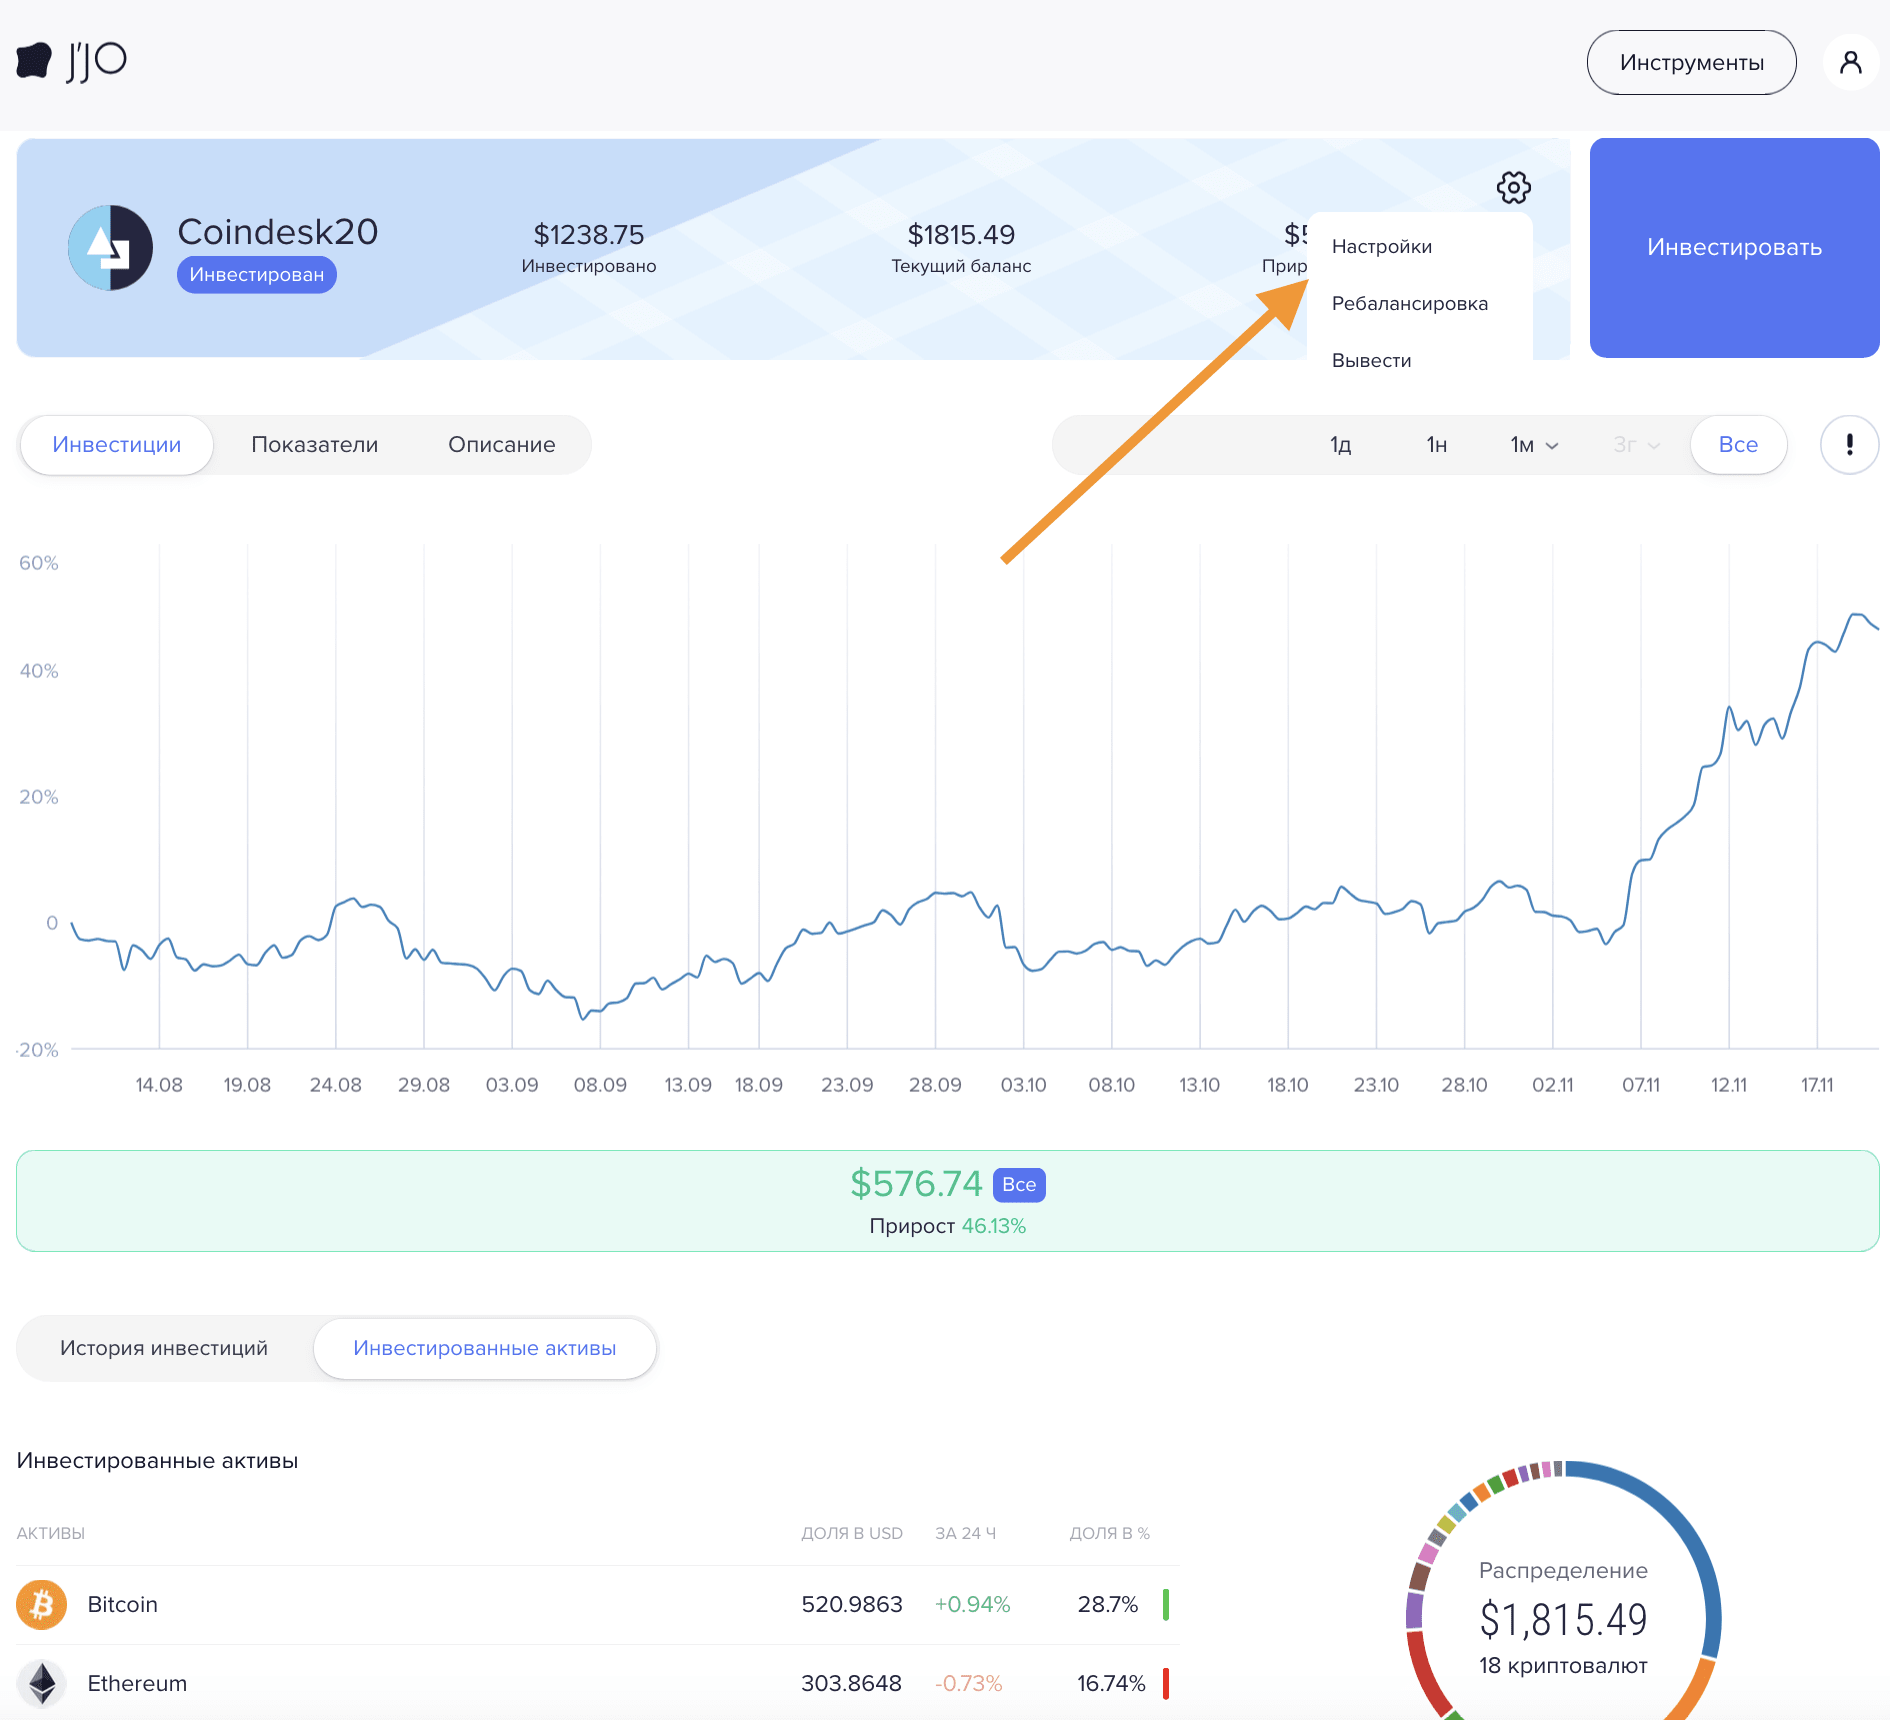Viewport: 1890px width, 1720px height.
Task: Click the Ethereum 24h change -0.73%
Action: (x=968, y=1683)
